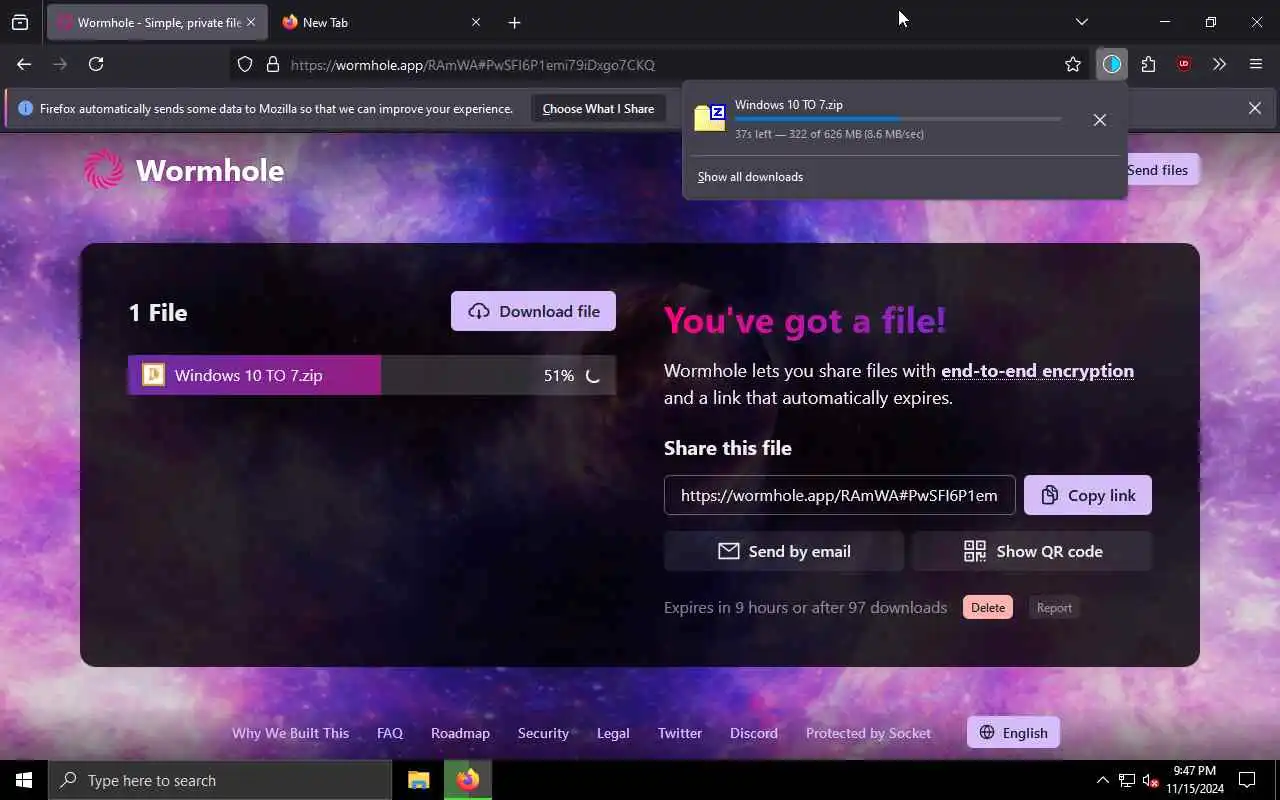Click the Wormhole logo
This screenshot has height=800, width=1280.
point(184,170)
